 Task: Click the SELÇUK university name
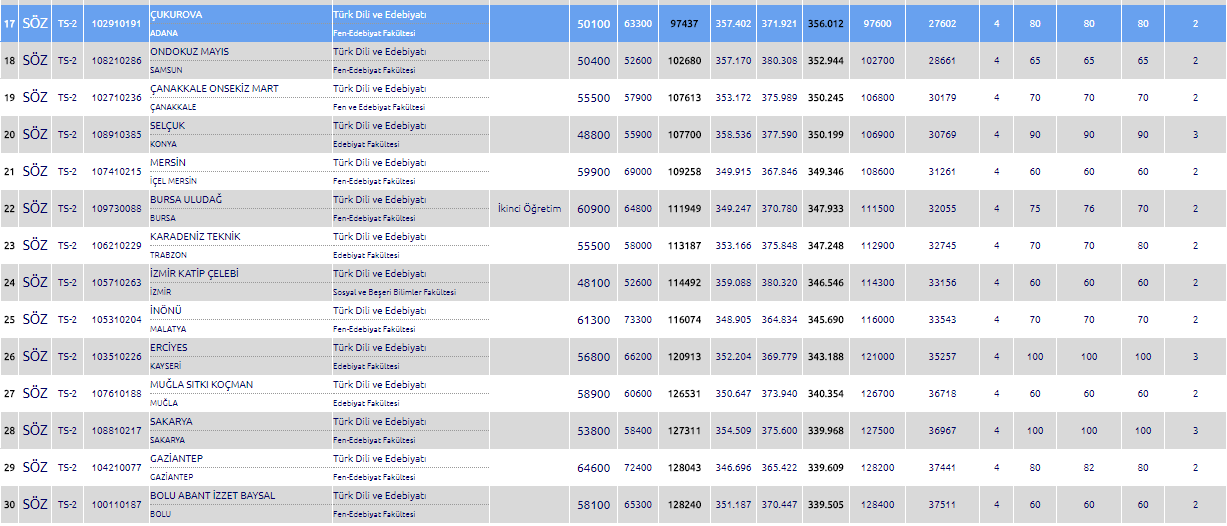point(167,126)
